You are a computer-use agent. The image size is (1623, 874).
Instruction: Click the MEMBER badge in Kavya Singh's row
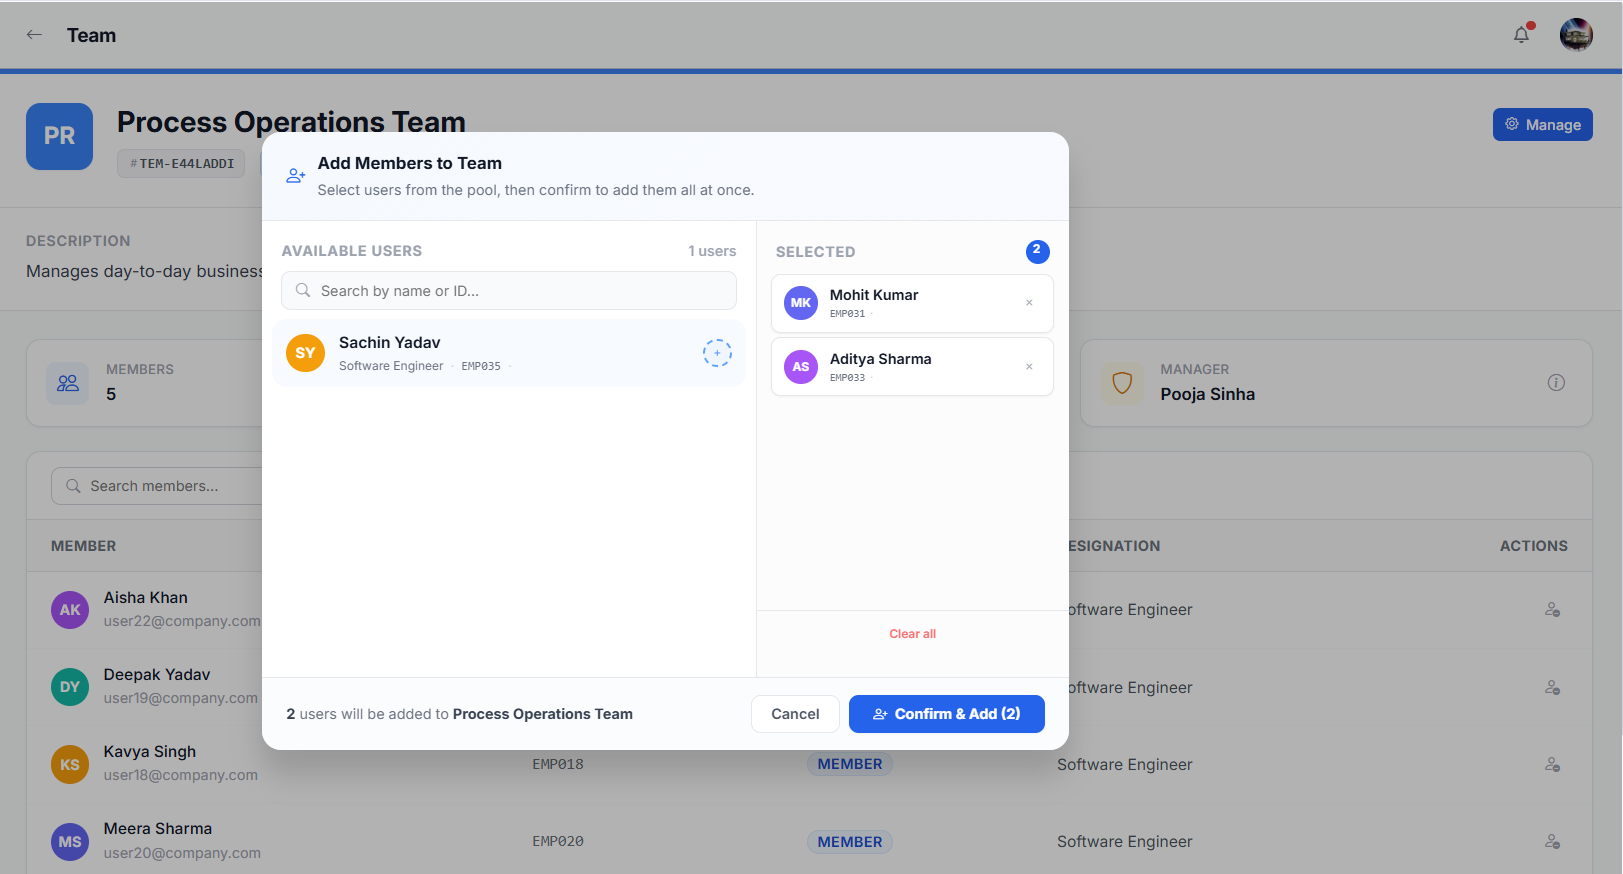(850, 764)
